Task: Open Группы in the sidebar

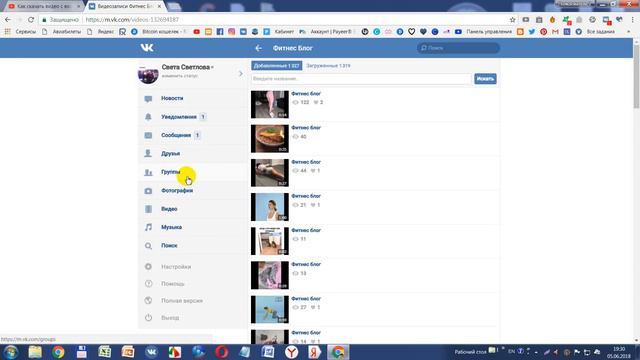Action: 171,172
